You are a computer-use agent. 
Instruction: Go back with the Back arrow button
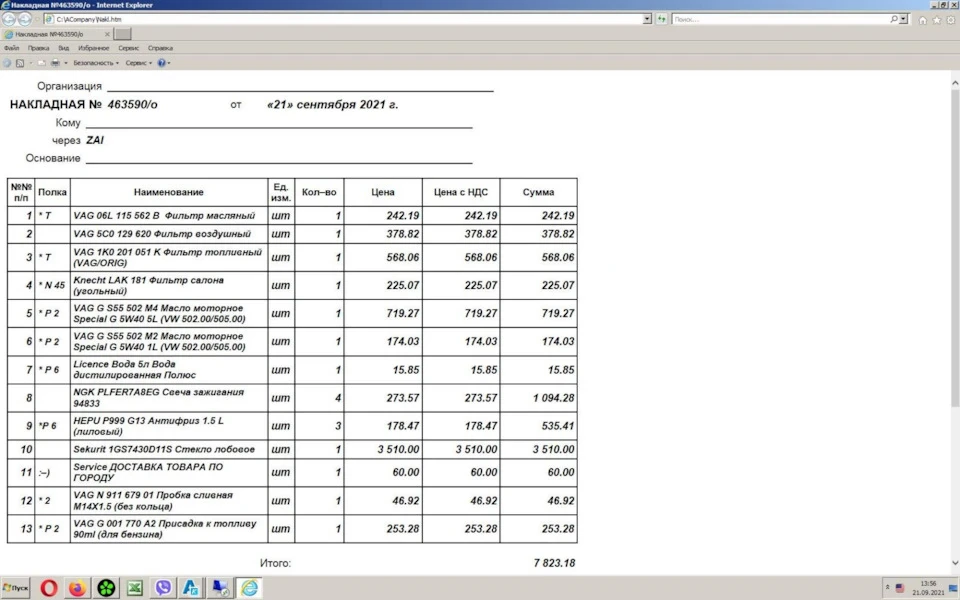coord(9,19)
